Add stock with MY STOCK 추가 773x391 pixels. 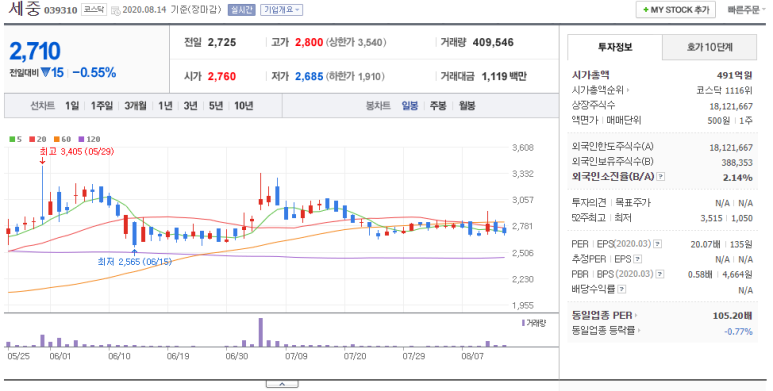(x=675, y=9)
